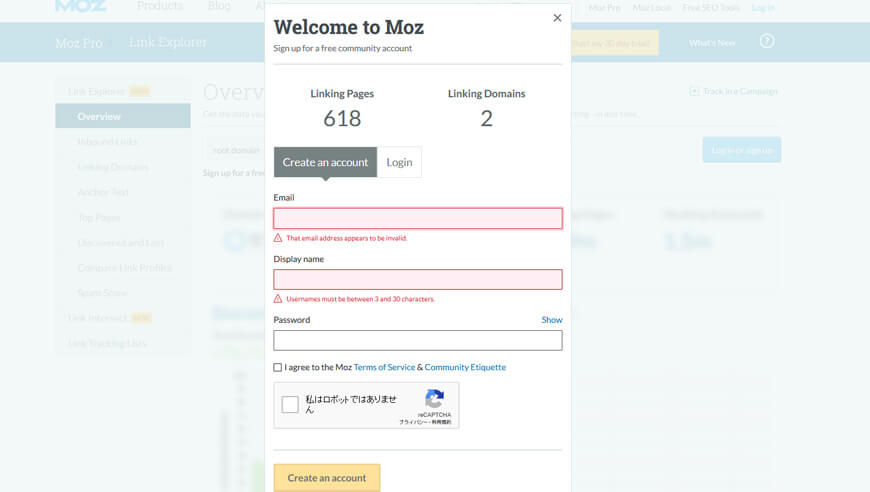
Task: Click the plus icon beside Track in a Campaign
Action: click(694, 91)
